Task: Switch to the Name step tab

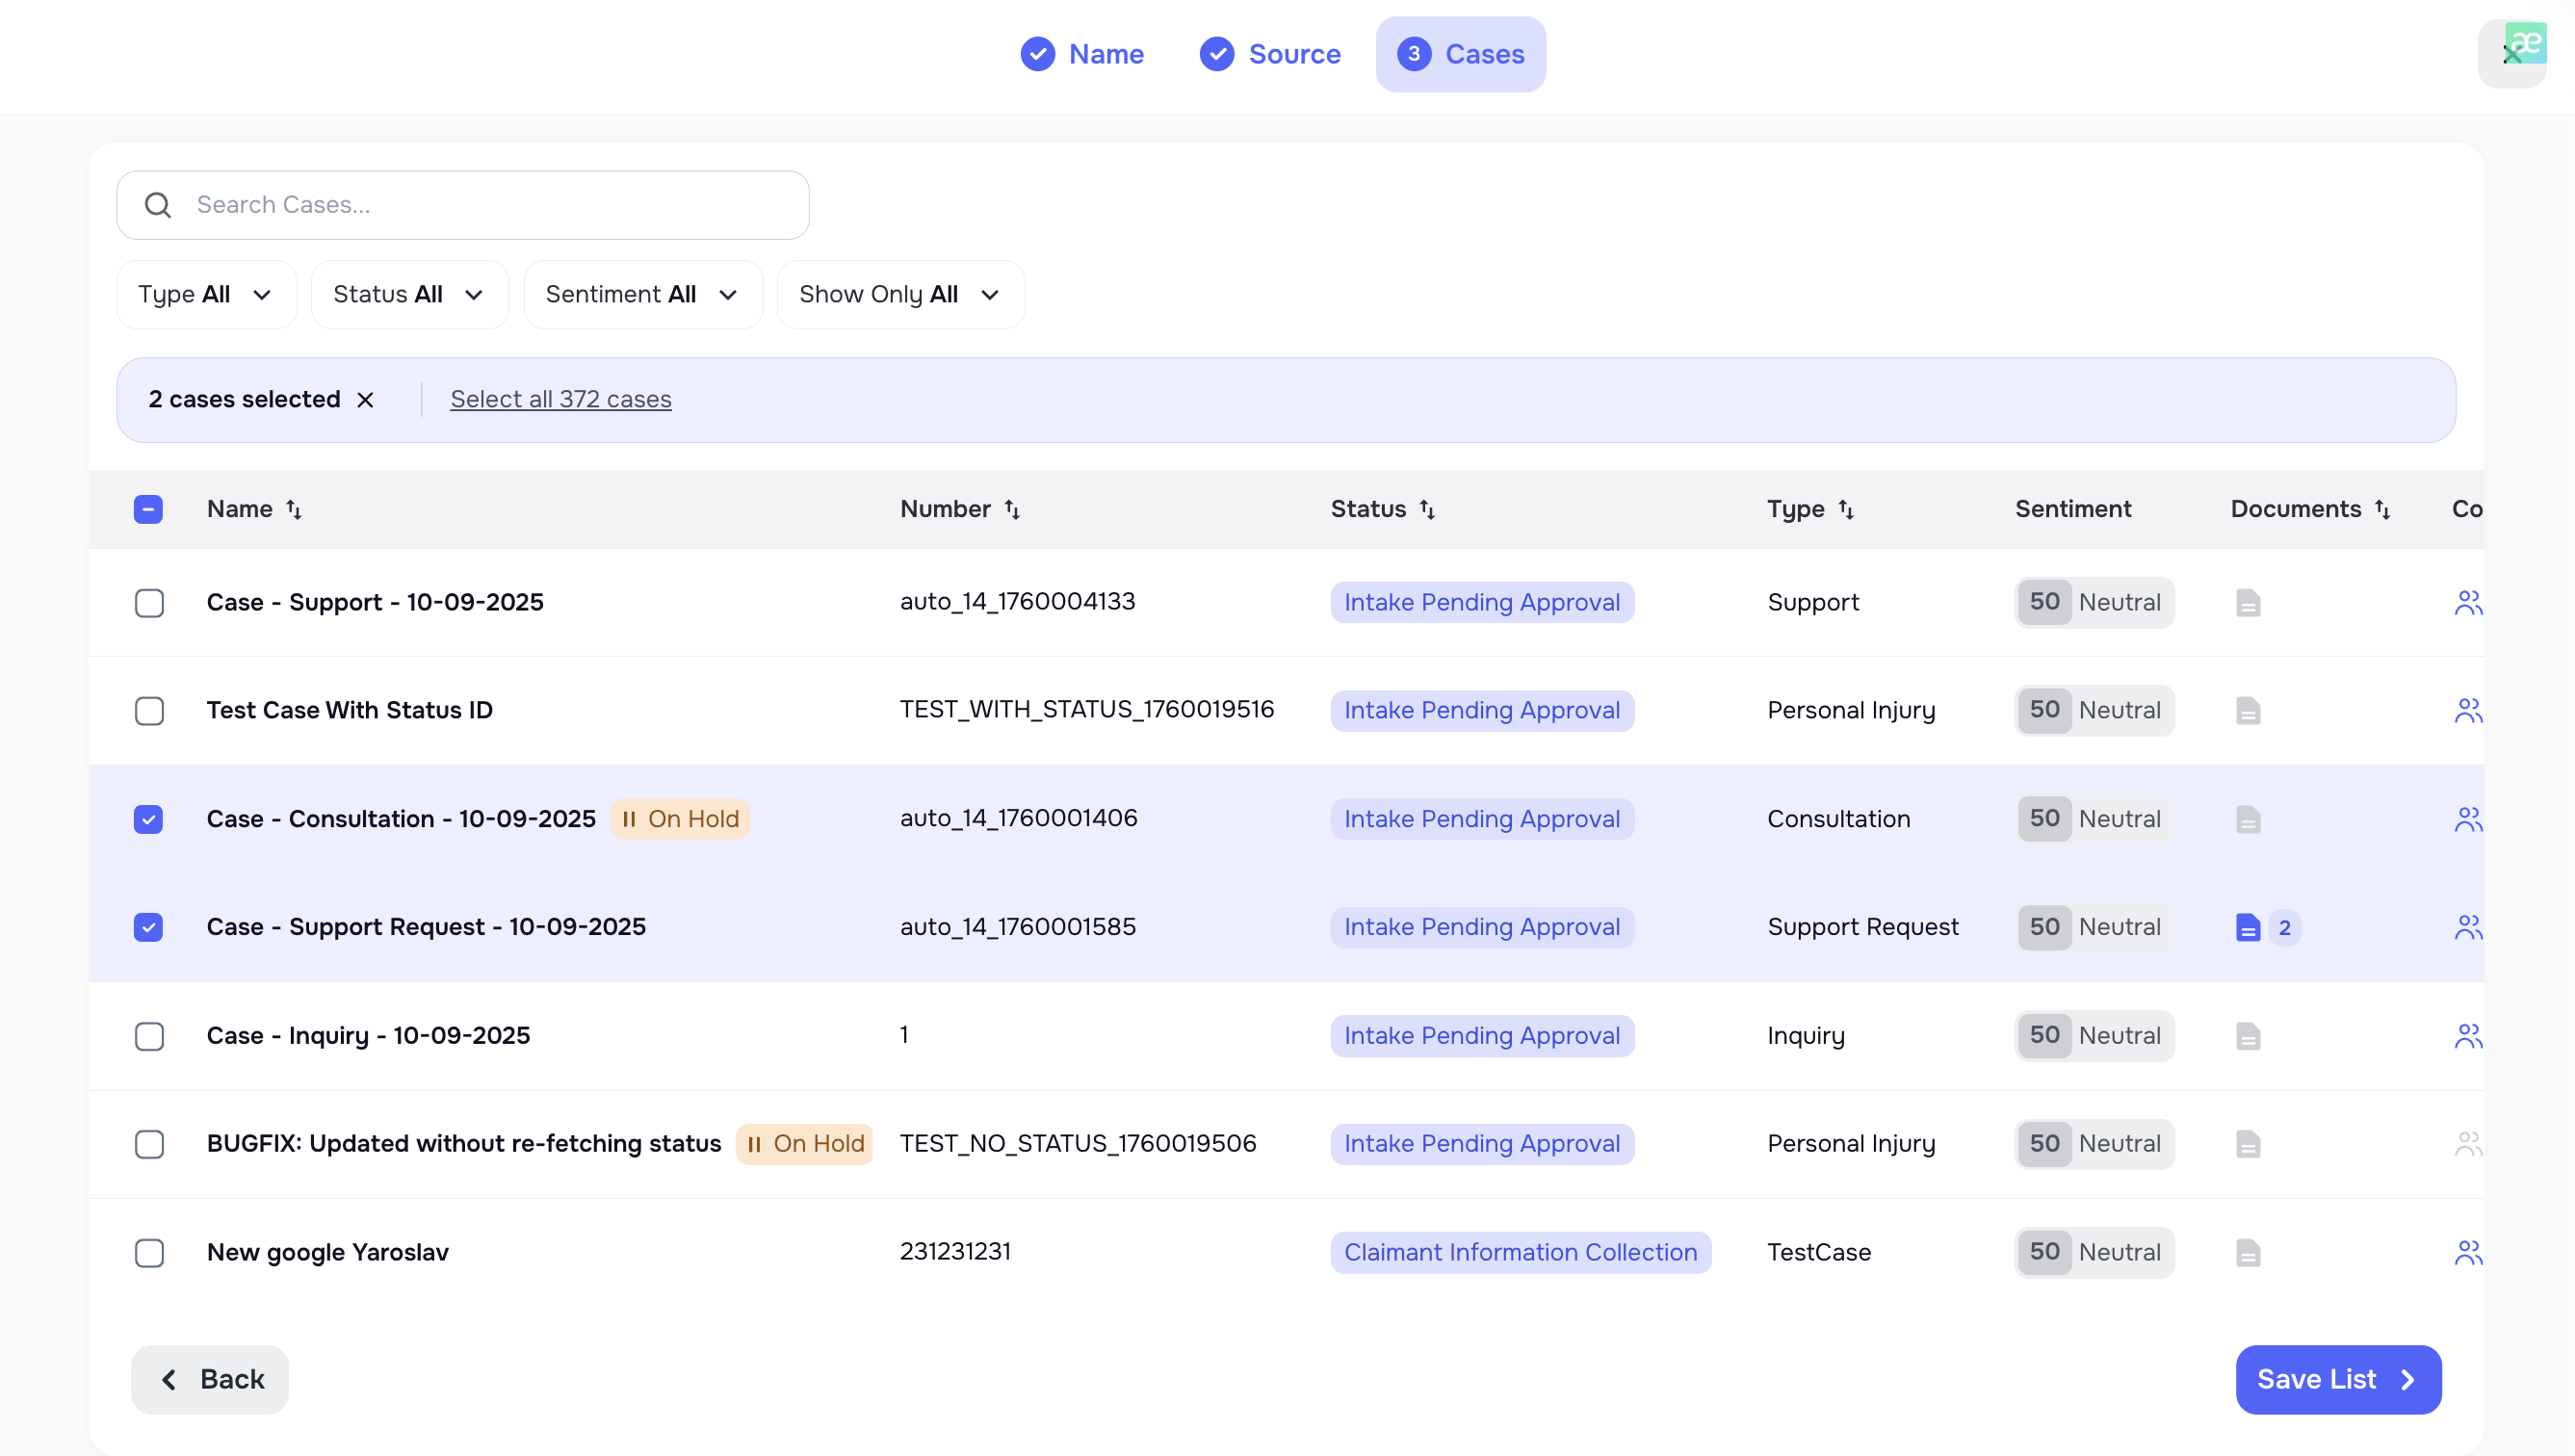Action: pyautogui.click(x=1082, y=54)
